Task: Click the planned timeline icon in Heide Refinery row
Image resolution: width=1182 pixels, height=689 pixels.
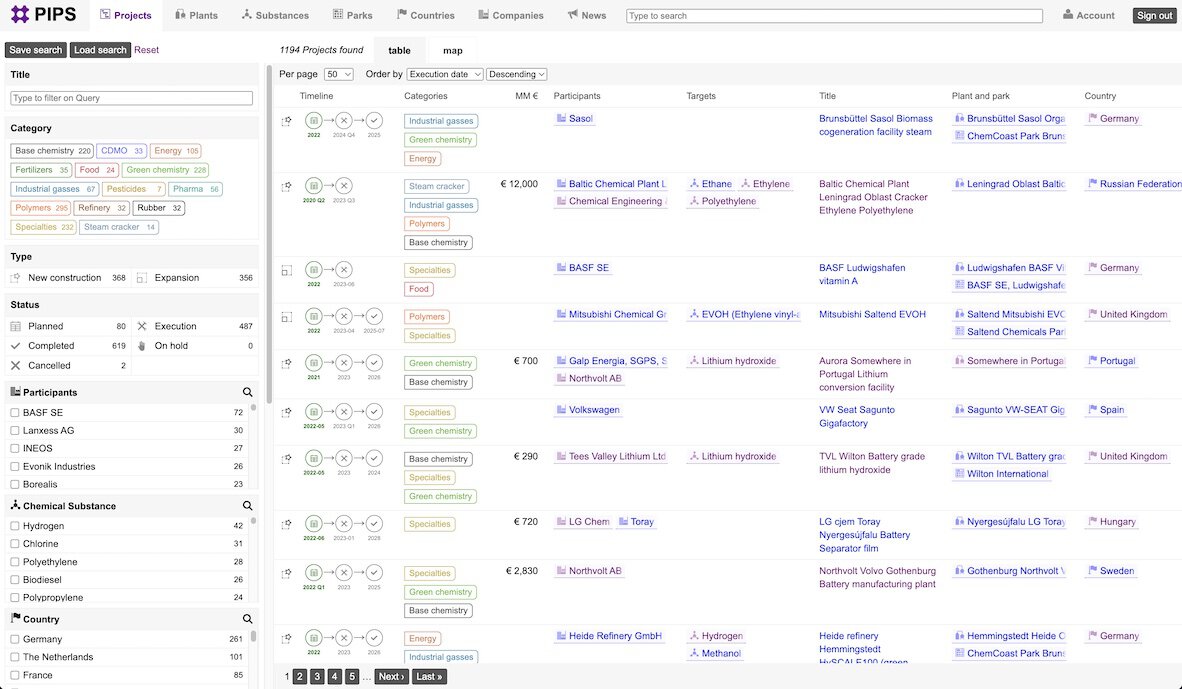Action: tap(314, 638)
